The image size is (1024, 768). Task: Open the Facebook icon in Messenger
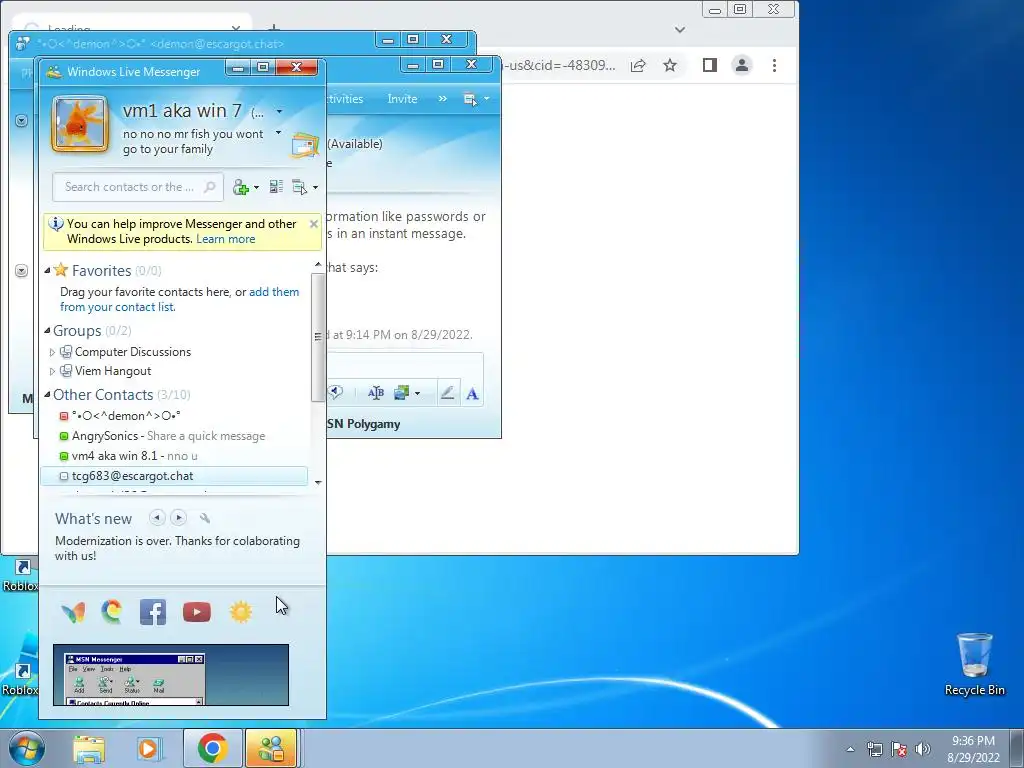click(153, 612)
